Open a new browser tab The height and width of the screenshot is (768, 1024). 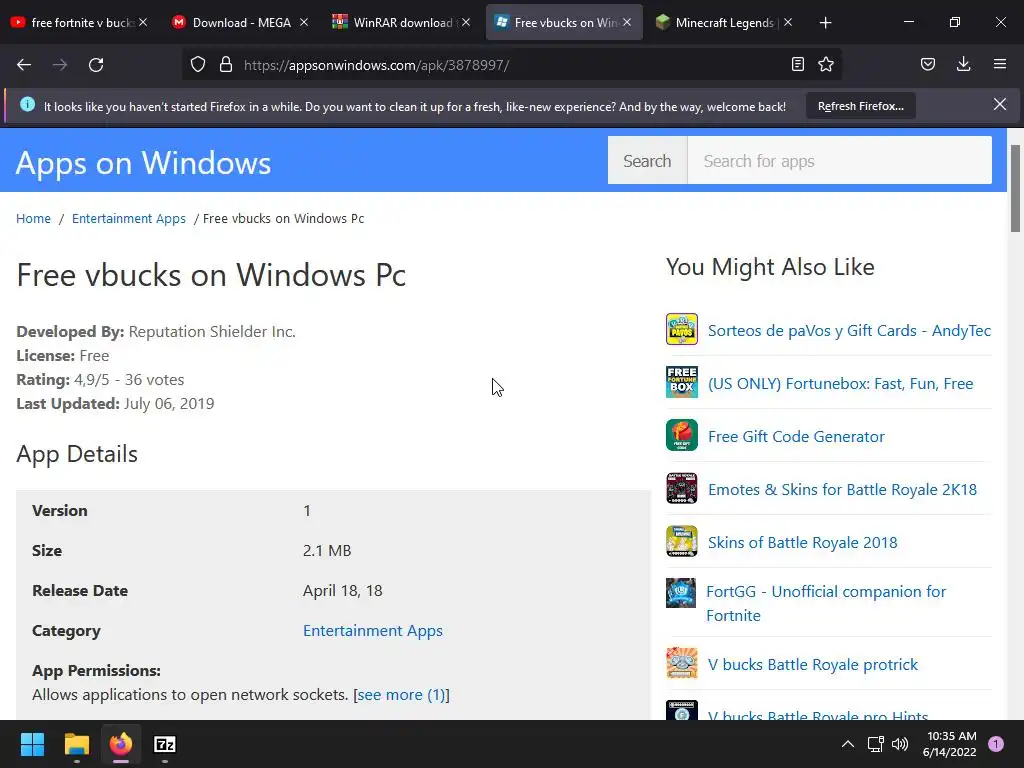tap(825, 23)
